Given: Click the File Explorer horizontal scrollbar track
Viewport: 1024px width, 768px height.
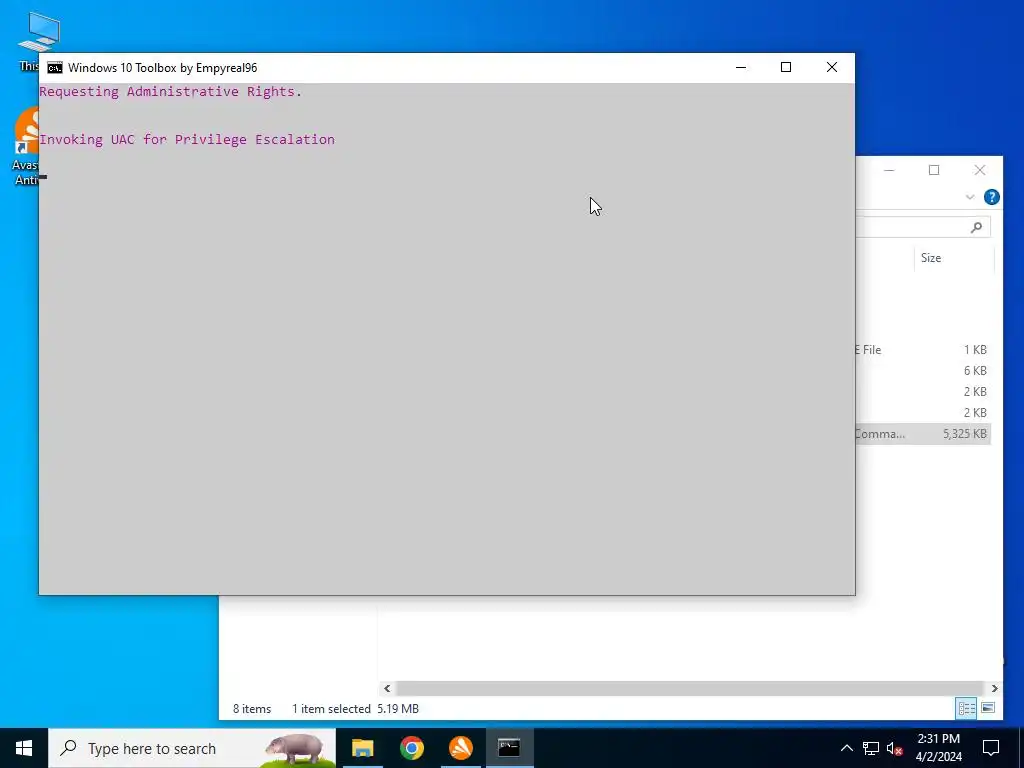Looking at the screenshot, I should 690,688.
